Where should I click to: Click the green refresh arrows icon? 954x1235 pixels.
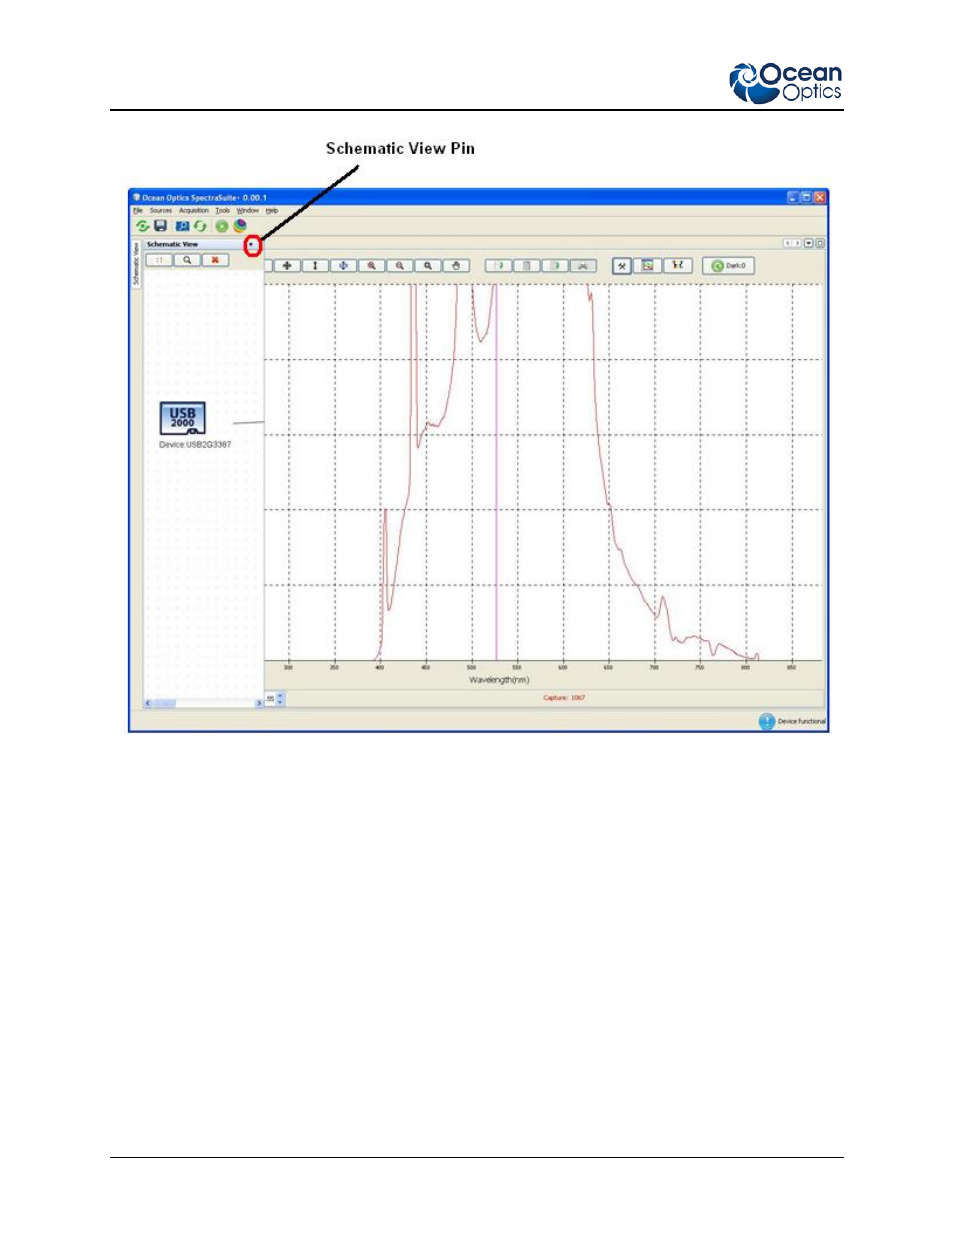(x=200, y=226)
